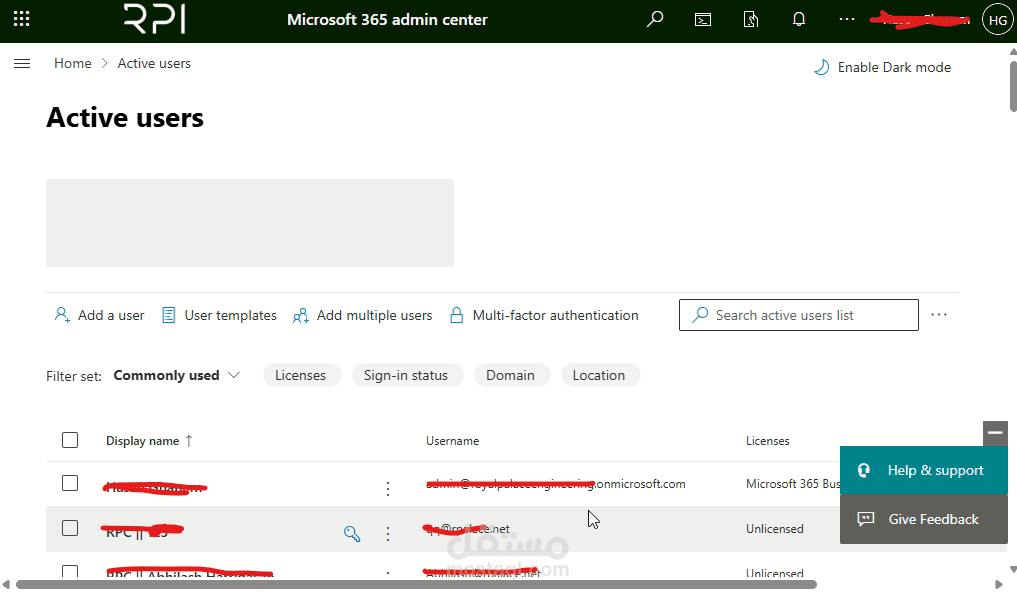Click the Microsoft 365 admin center title

click(387, 20)
